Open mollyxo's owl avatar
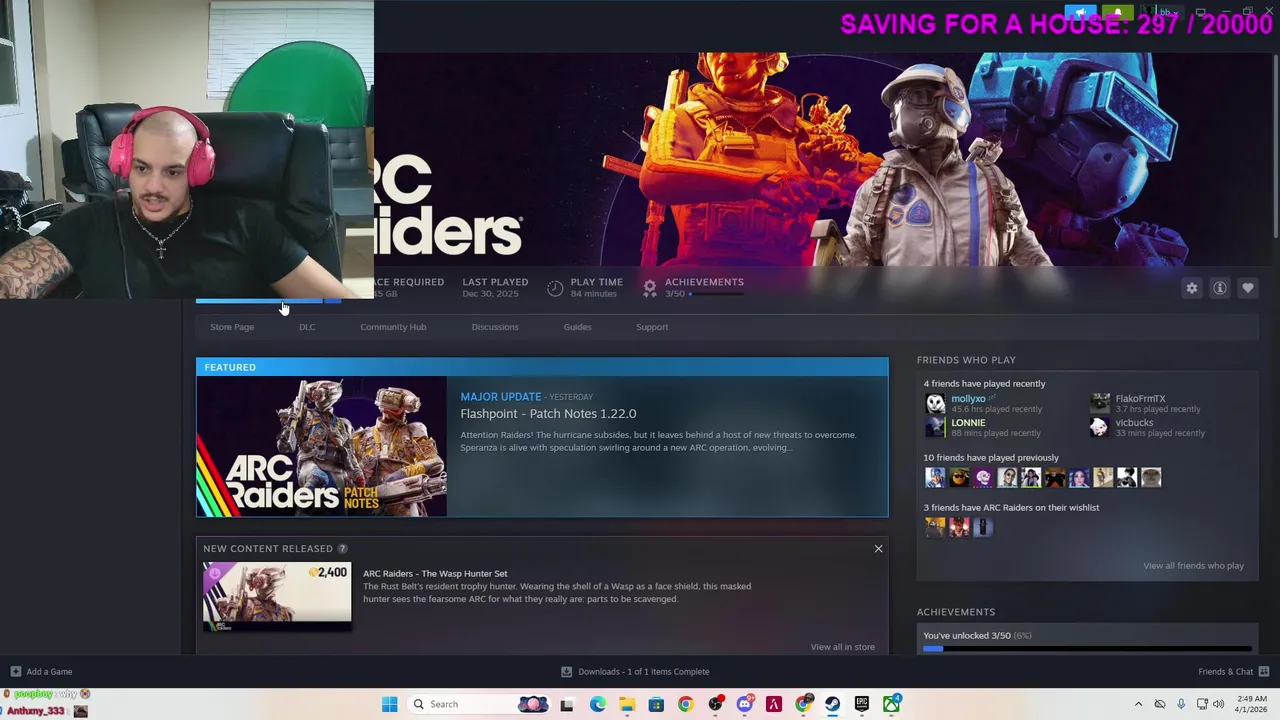The image size is (1280, 720). [935, 403]
